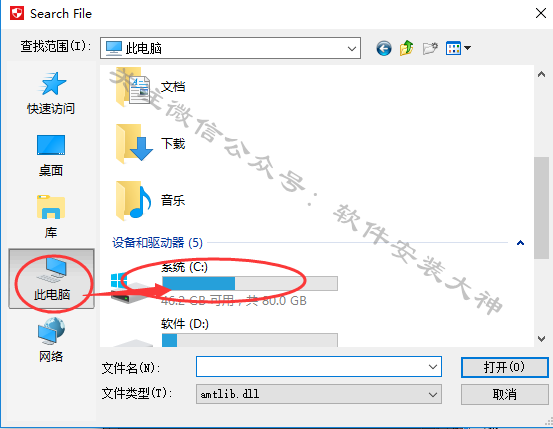Open the view menu icon
The width and height of the screenshot is (553, 429).
[x=458, y=48]
